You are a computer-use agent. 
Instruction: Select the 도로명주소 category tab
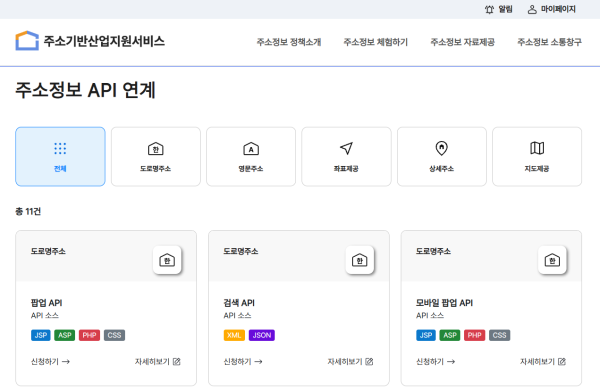[x=155, y=156]
